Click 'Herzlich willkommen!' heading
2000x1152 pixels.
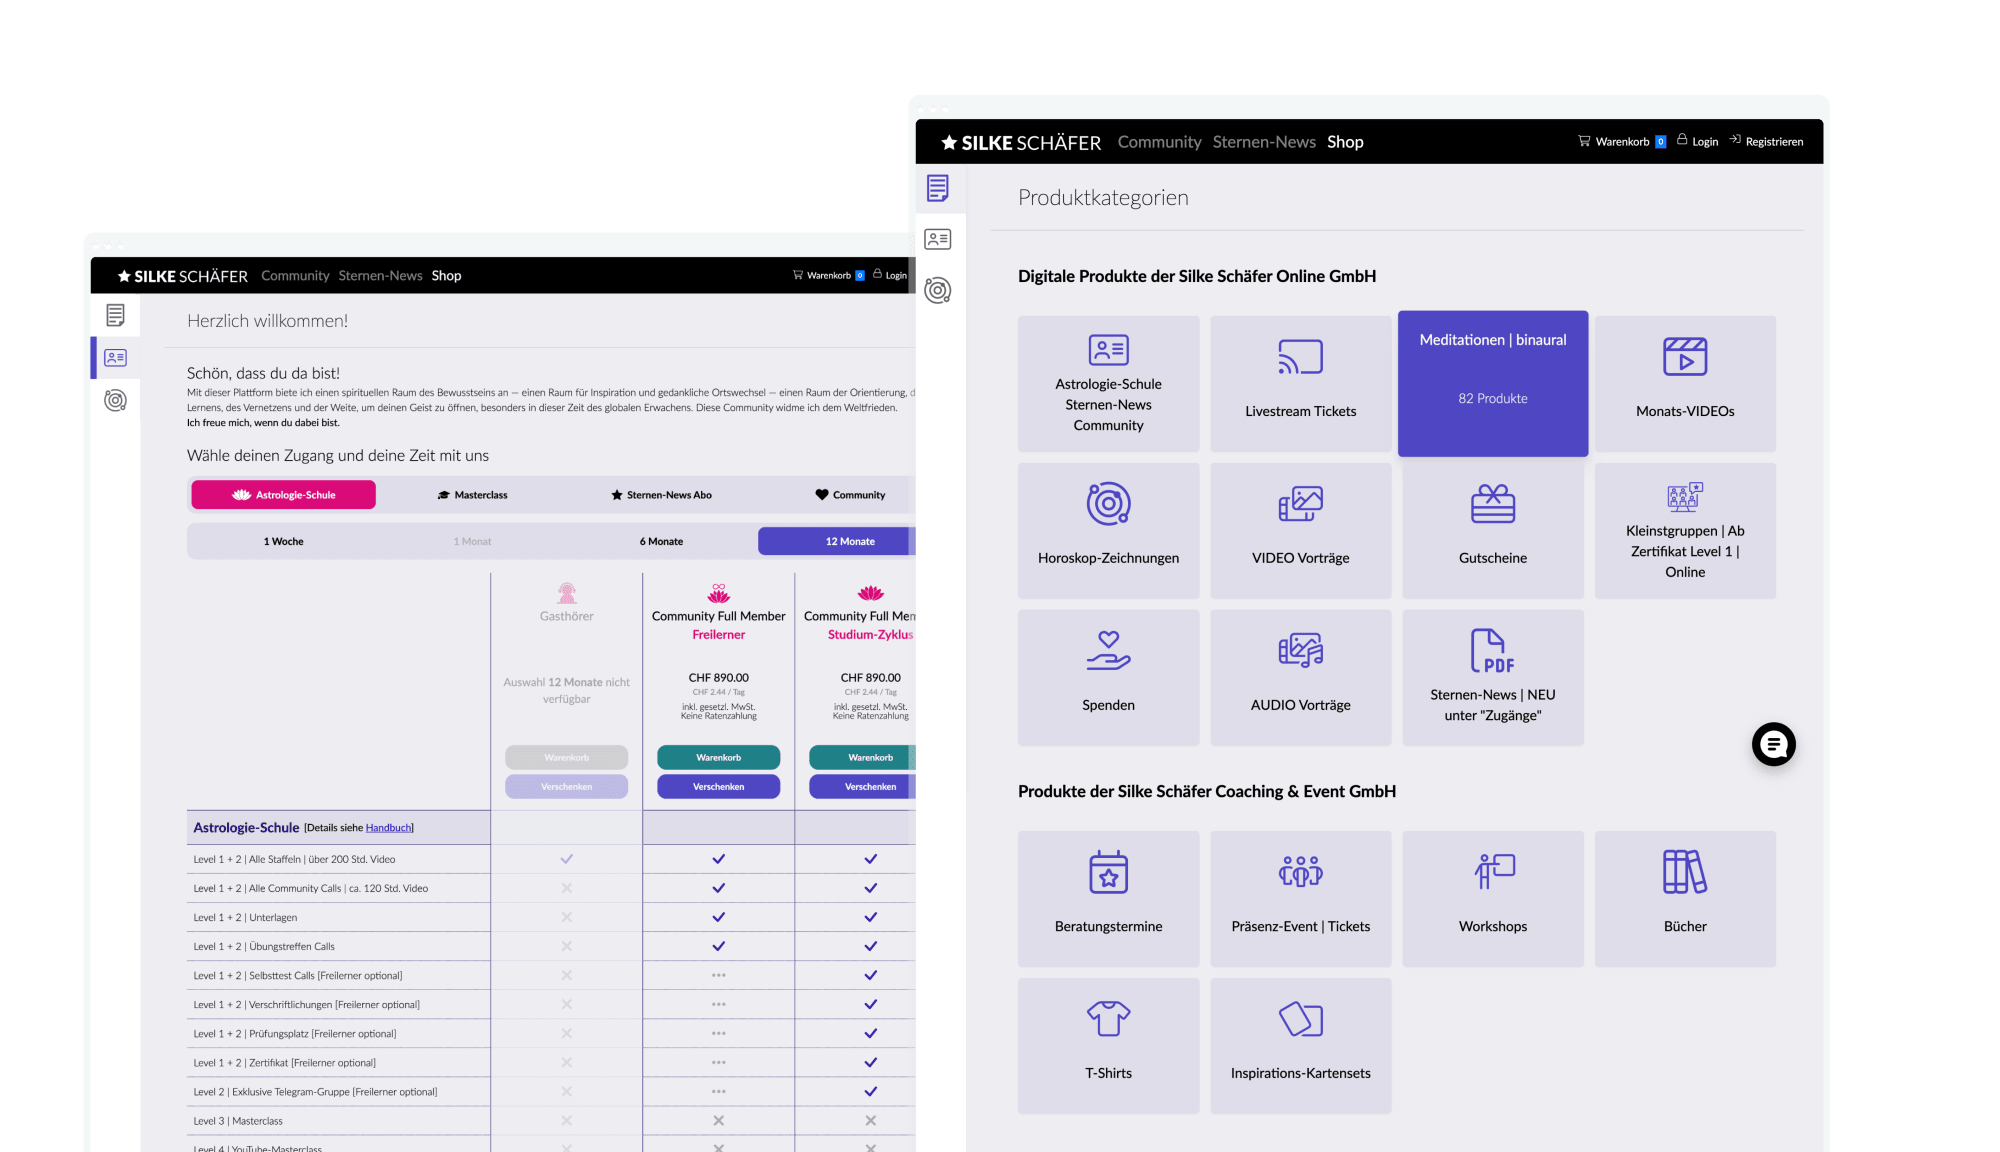click(x=267, y=321)
